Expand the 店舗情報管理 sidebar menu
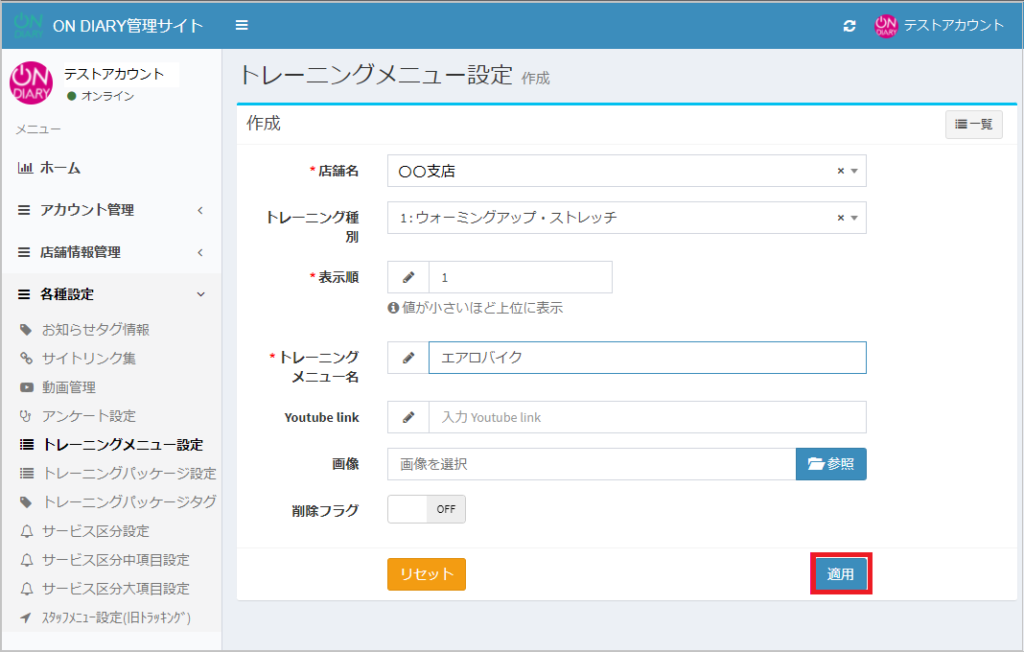 (110, 252)
